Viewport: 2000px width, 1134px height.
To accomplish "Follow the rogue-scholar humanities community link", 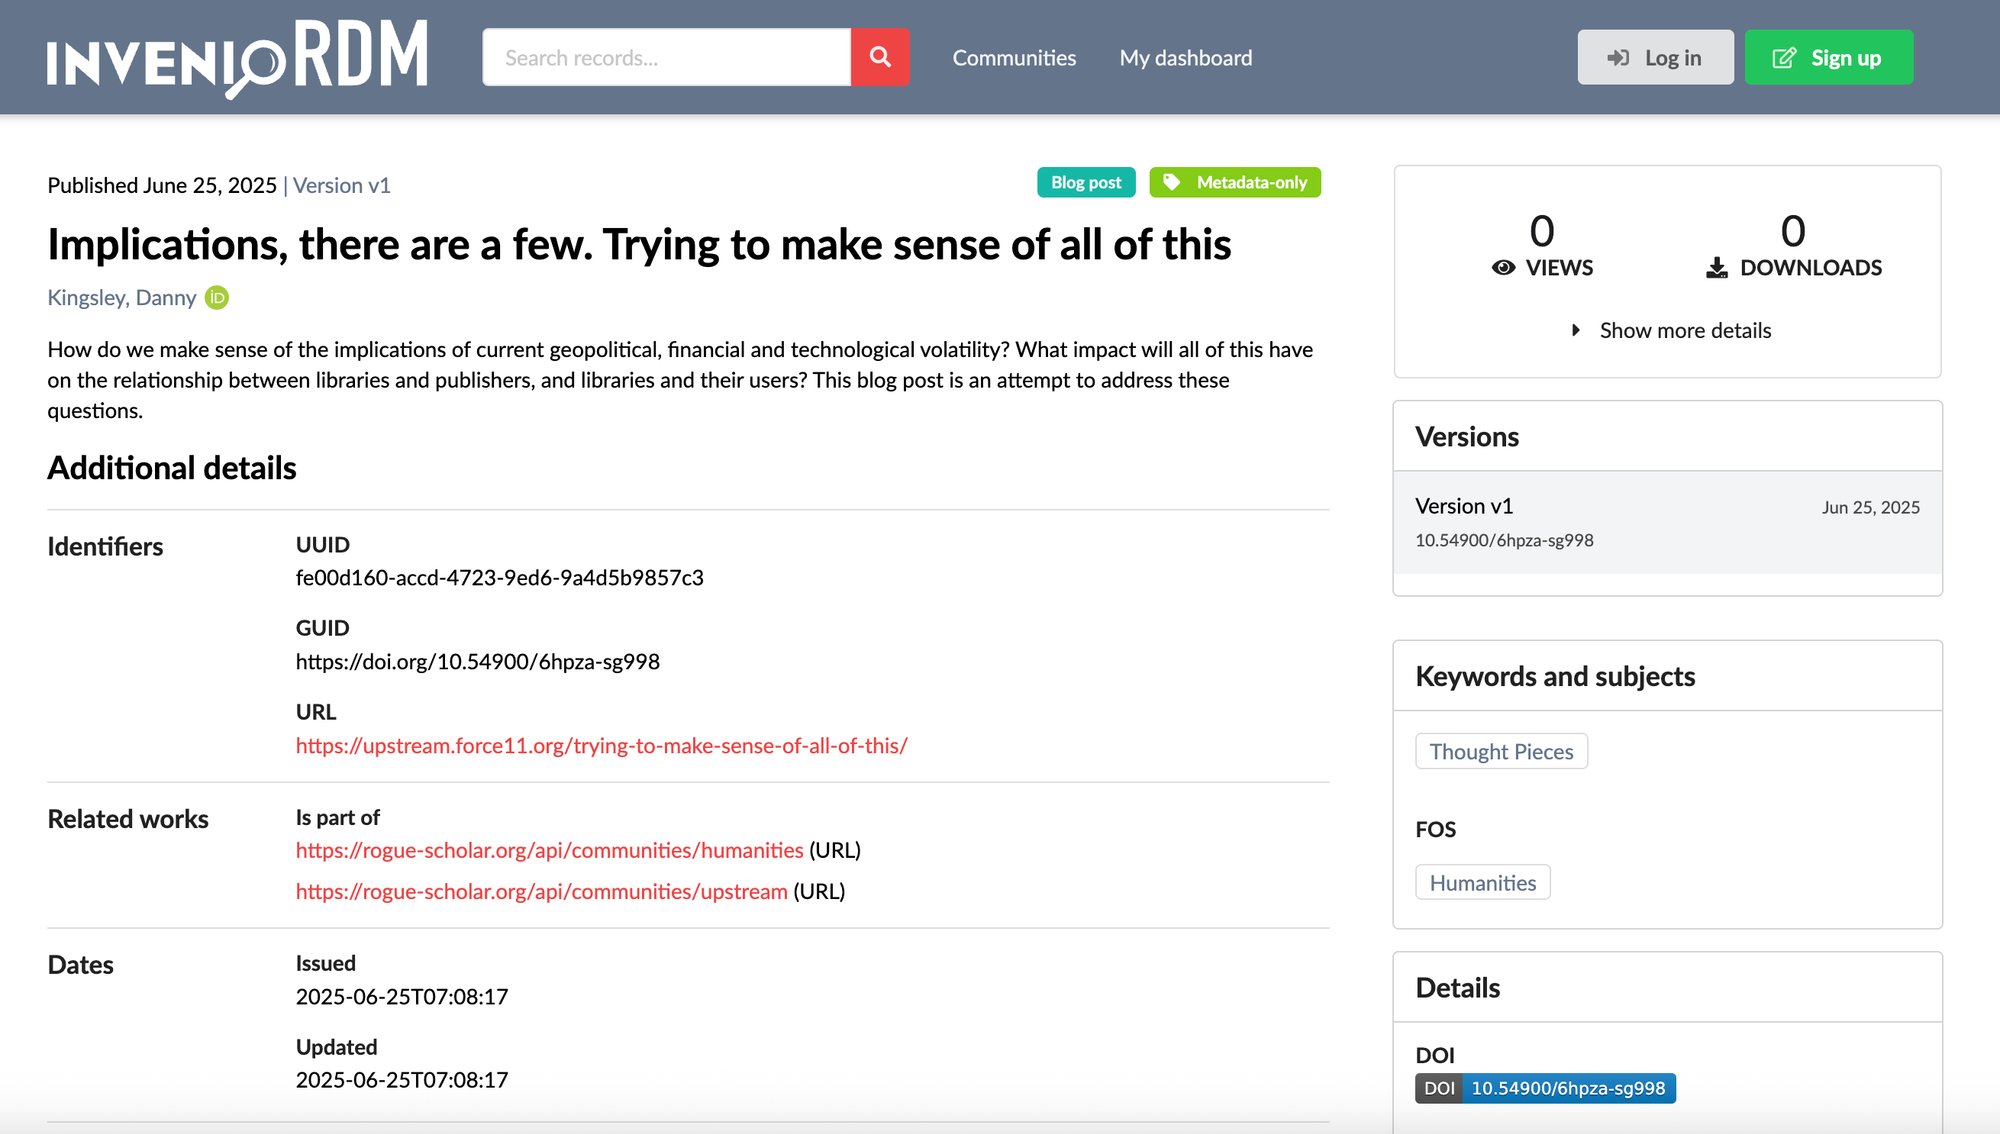I will (549, 850).
